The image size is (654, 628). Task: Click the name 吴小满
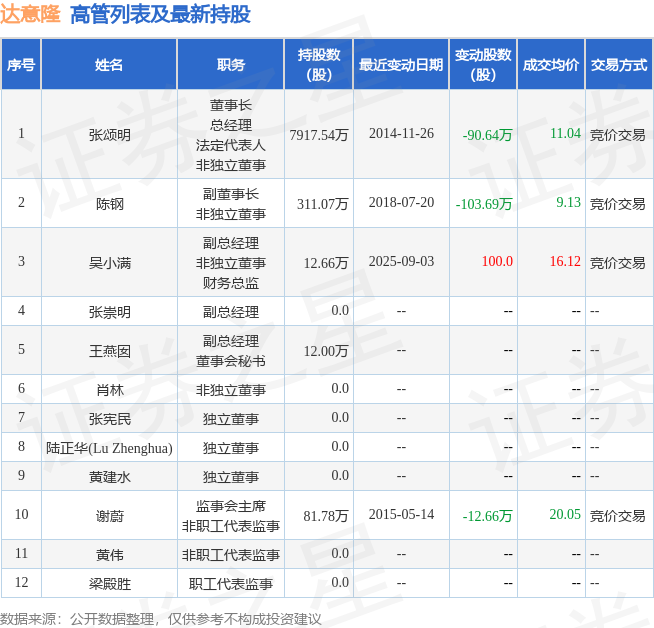pyautogui.click(x=110, y=263)
